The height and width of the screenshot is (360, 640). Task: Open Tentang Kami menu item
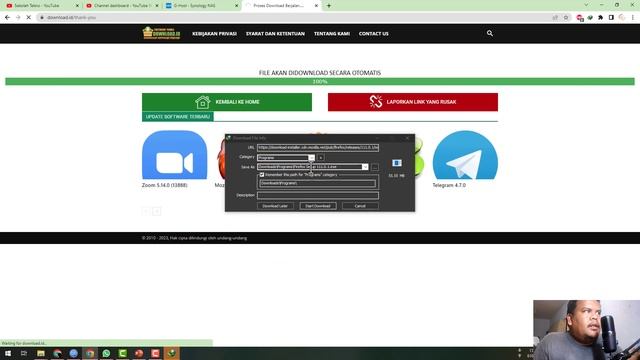click(332, 34)
